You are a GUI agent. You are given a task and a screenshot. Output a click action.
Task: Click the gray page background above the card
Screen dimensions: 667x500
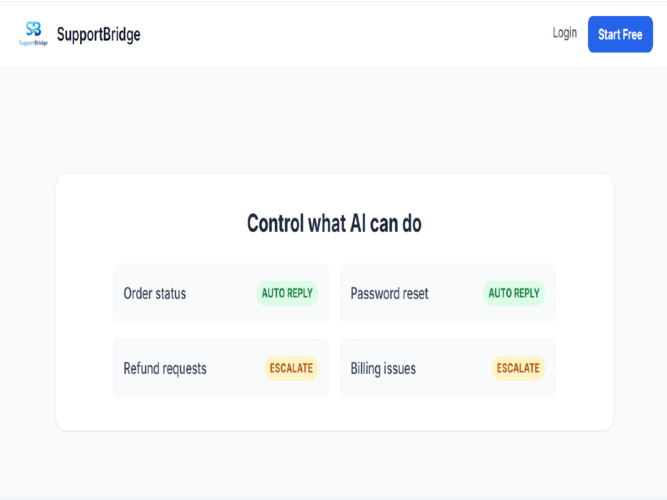[x=334, y=120]
